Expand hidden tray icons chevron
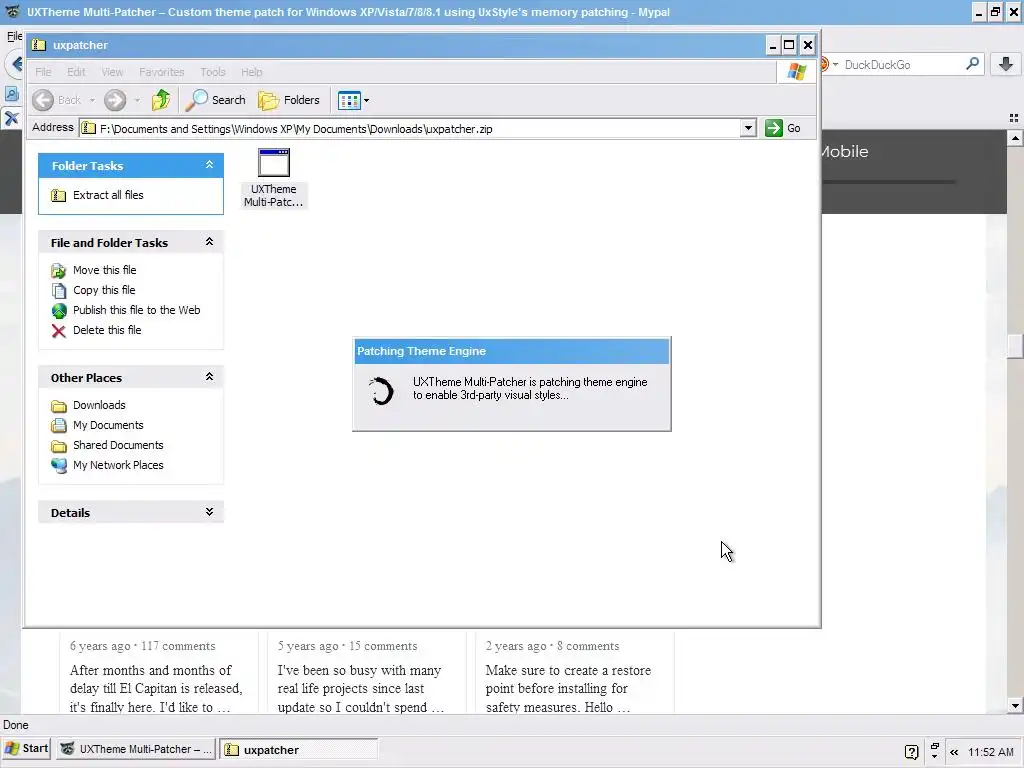 coord(954,752)
